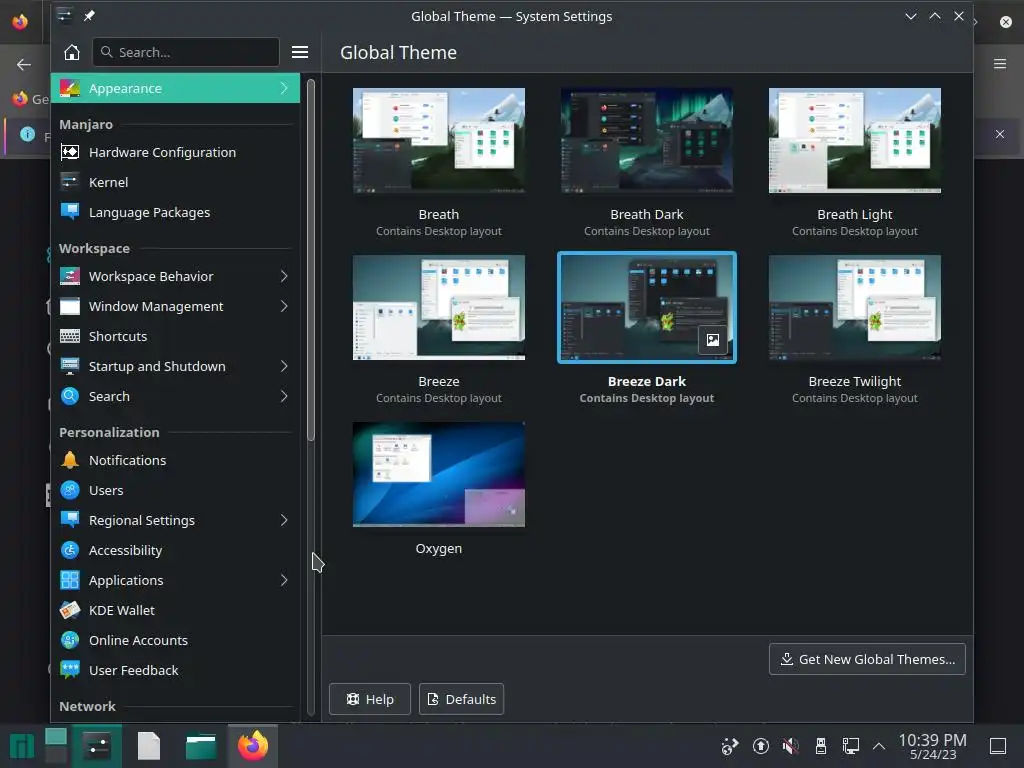Click the Hardware Configuration icon

coord(70,152)
